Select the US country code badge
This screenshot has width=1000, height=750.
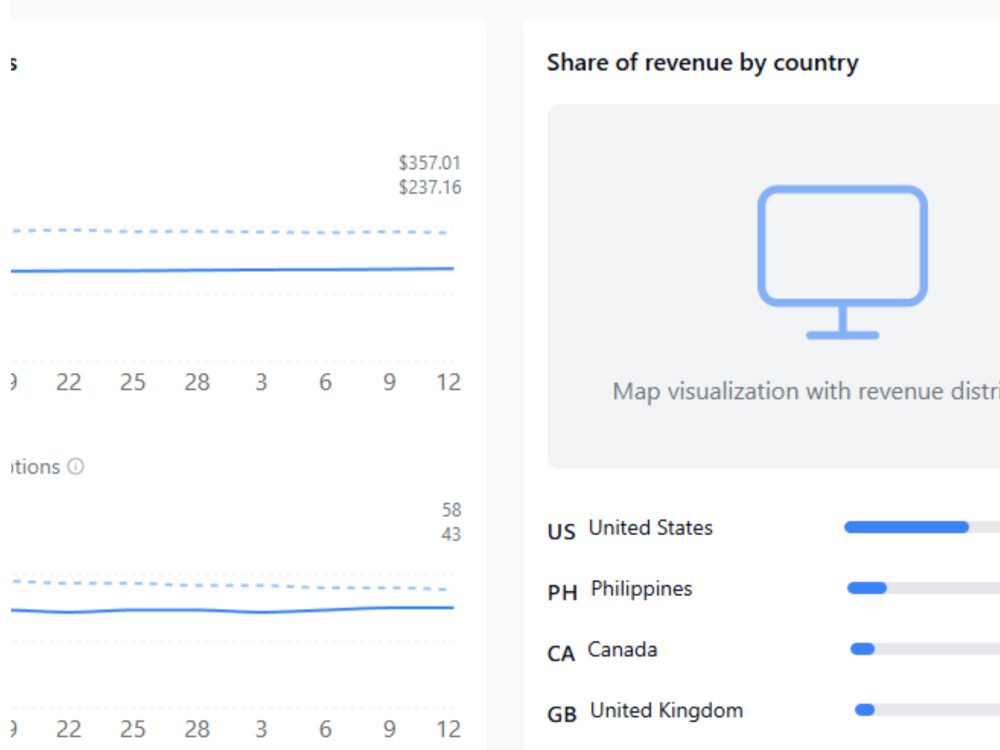pyautogui.click(x=561, y=531)
